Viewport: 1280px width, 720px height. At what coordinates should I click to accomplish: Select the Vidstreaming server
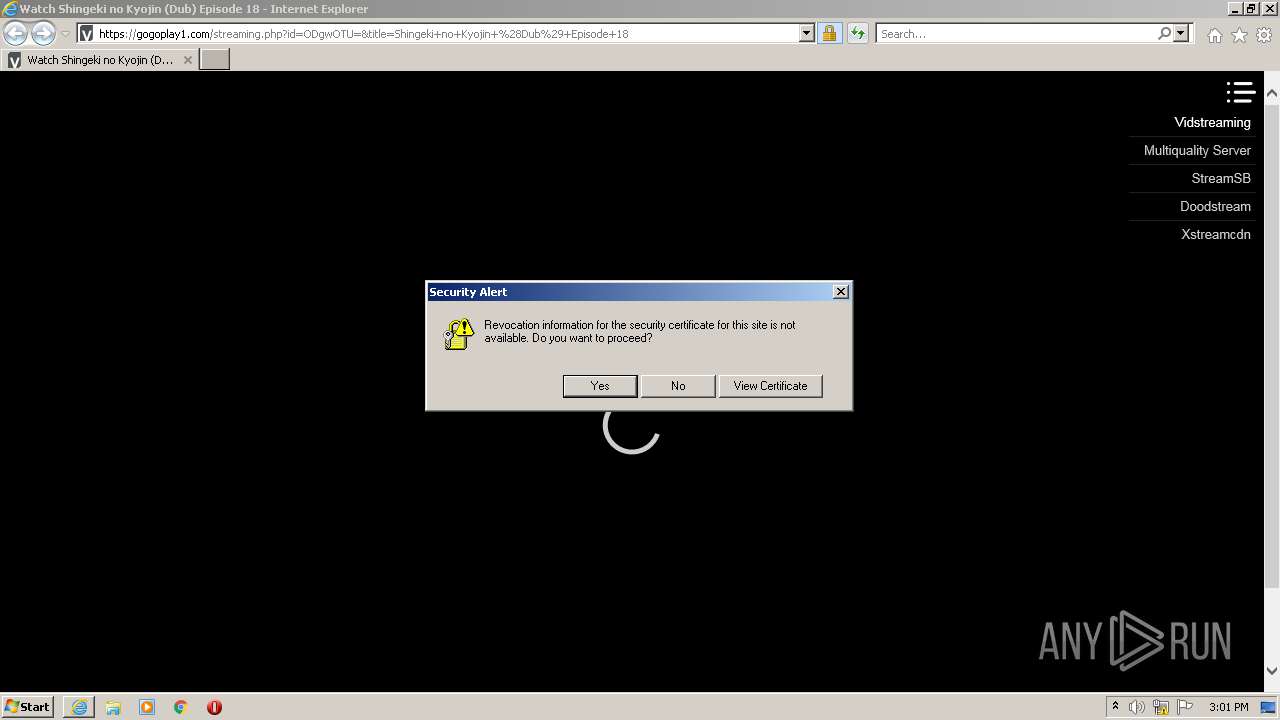(x=1212, y=122)
